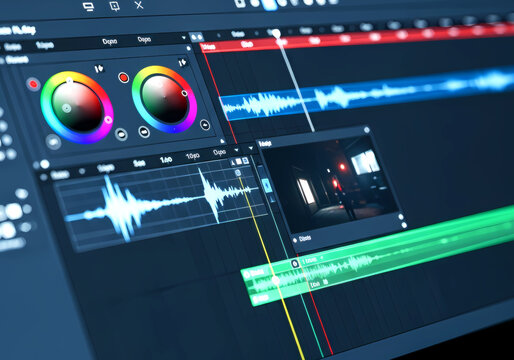Click the dark ring handle on the right color wheel
The width and height of the screenshot is (514, 360).
[184, 93]
